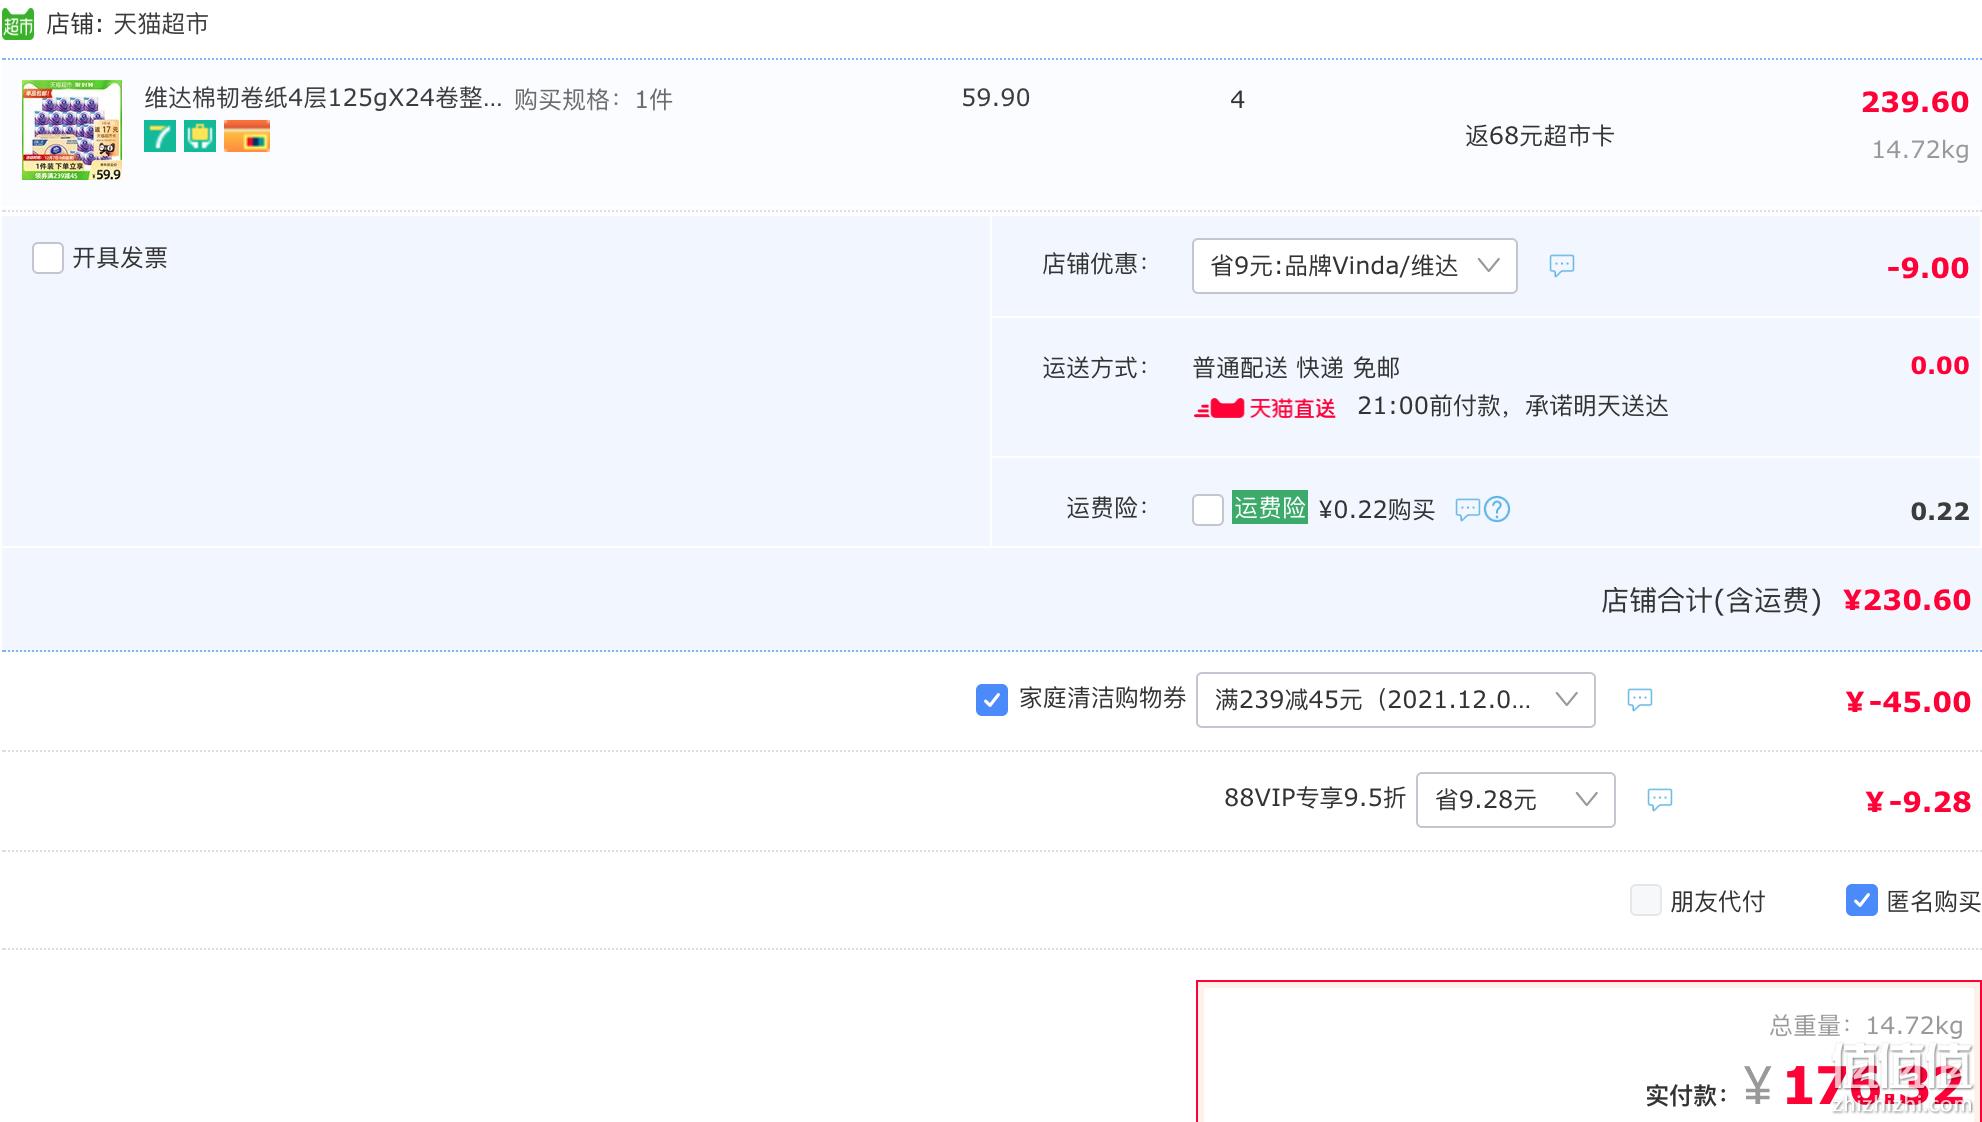Viewport: 1982px width, 1122px height.
Task: Click the store name 天猫超市
Action: [x=160, y=24]
